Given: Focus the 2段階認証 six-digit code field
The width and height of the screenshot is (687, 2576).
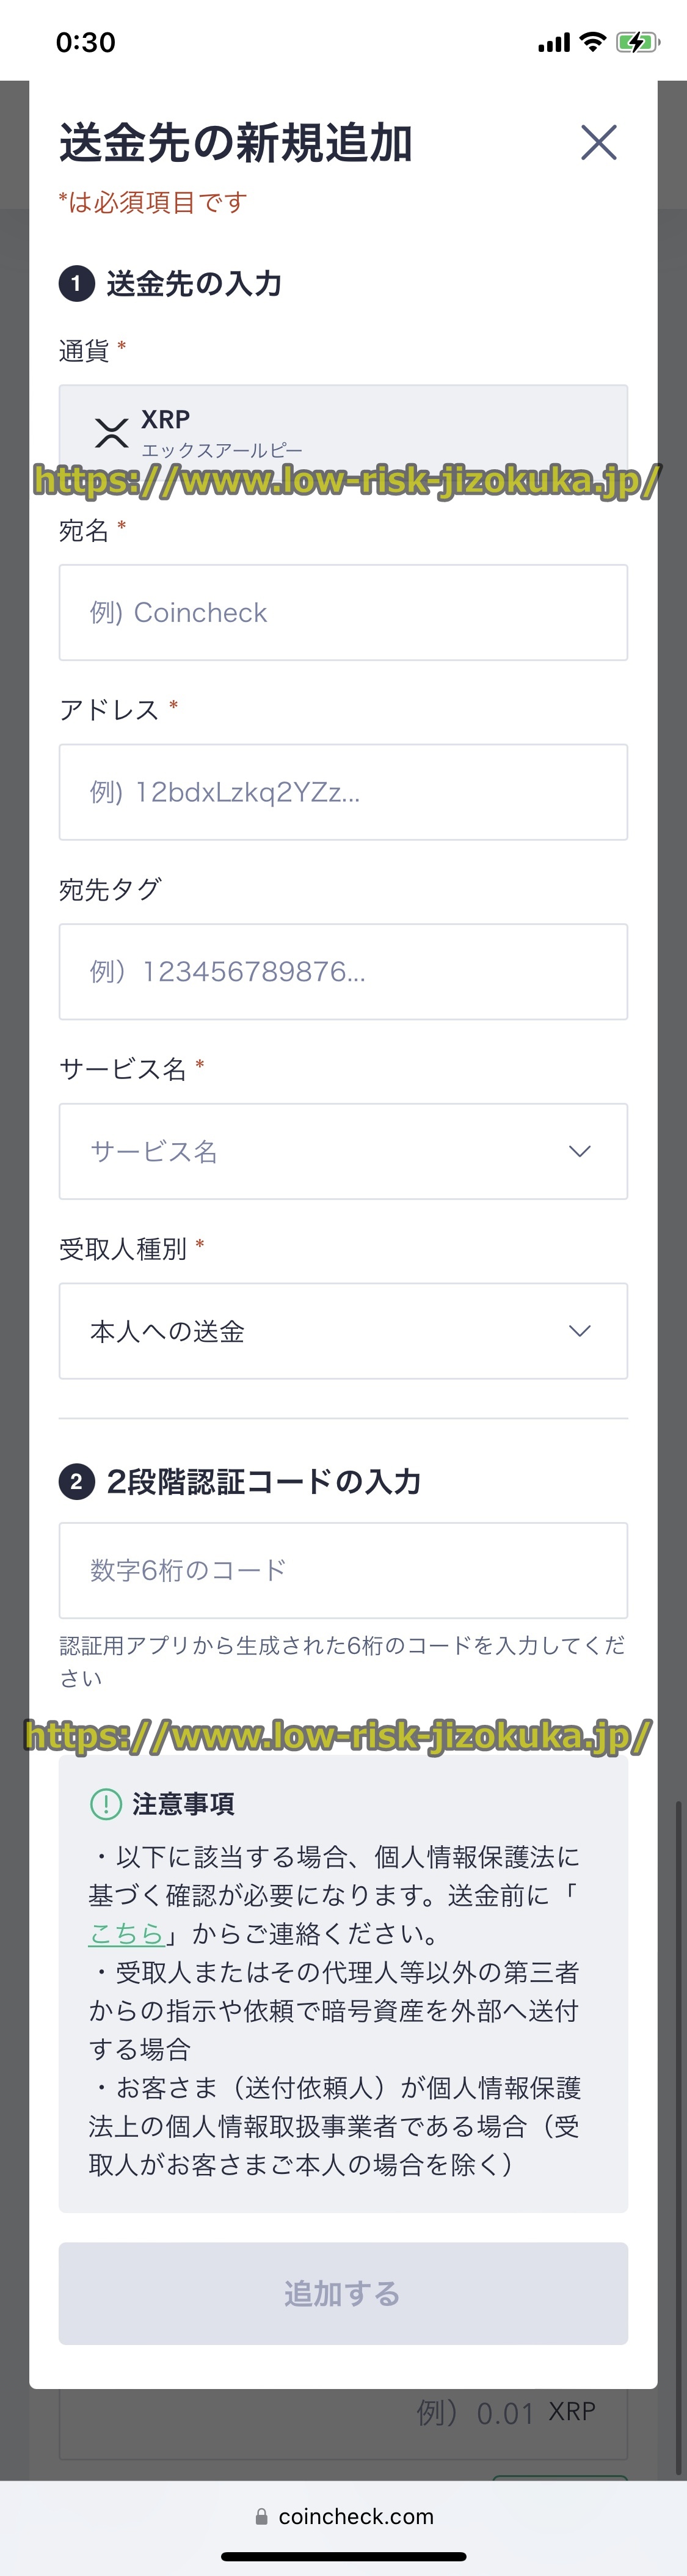Looking at the screenshot, I should pyautogui.click(x=343, y=1570).
